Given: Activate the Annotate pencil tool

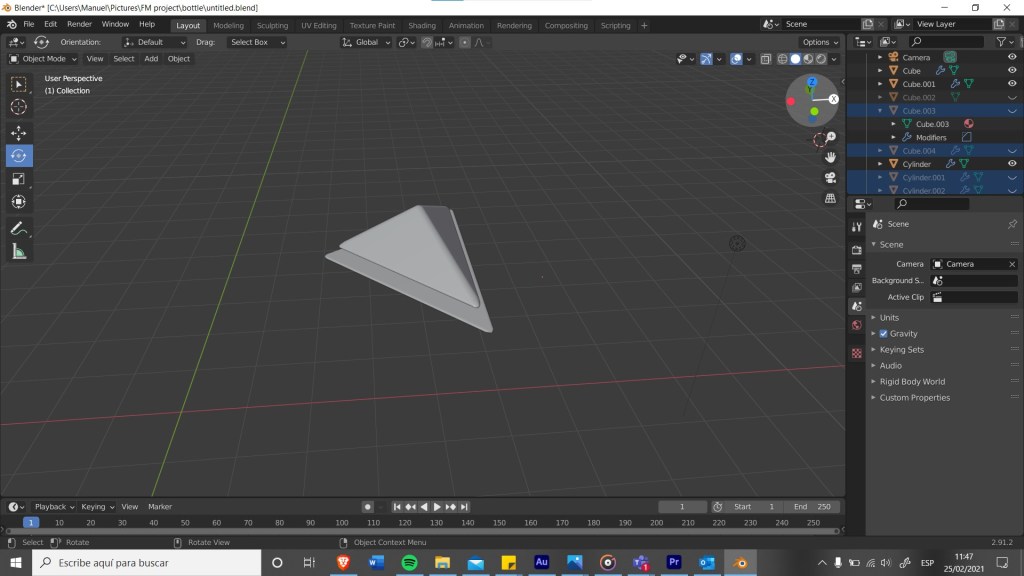Looking at the screenshot, I should 18,228.
